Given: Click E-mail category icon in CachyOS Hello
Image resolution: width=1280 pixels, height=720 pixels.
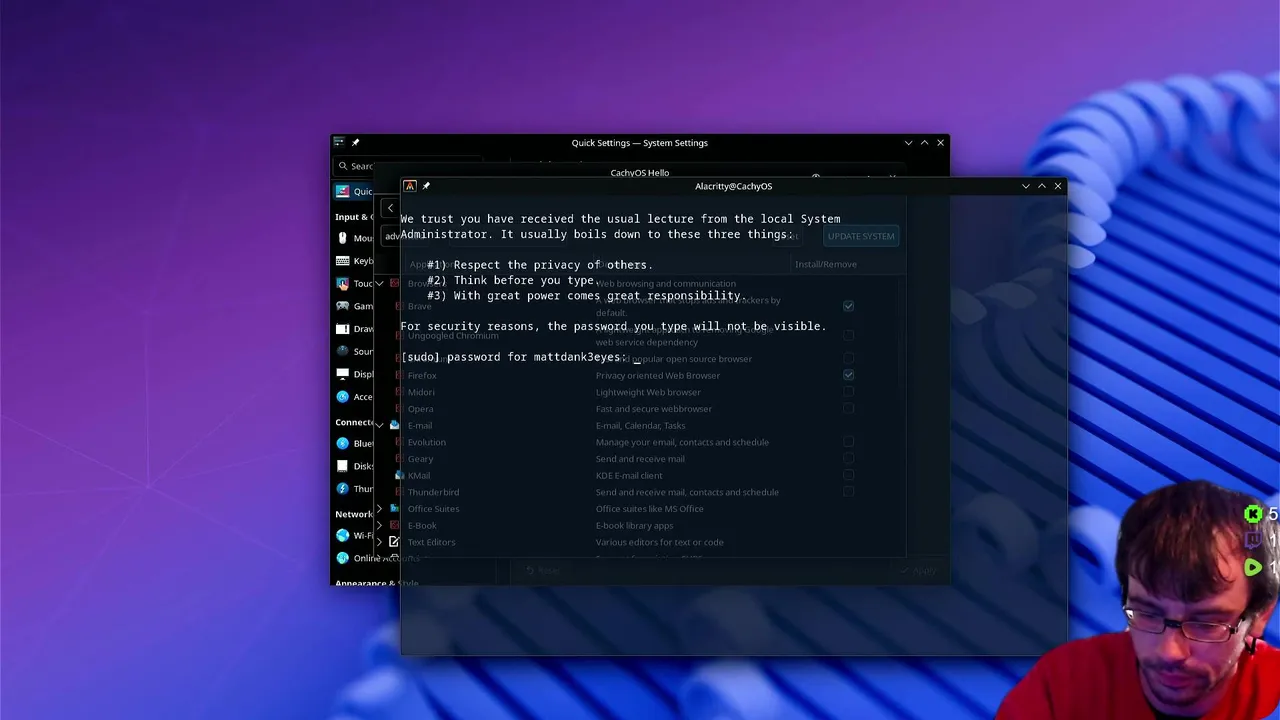Looking at the screenshot, I should pyautogui.click(x=394, y=425).
